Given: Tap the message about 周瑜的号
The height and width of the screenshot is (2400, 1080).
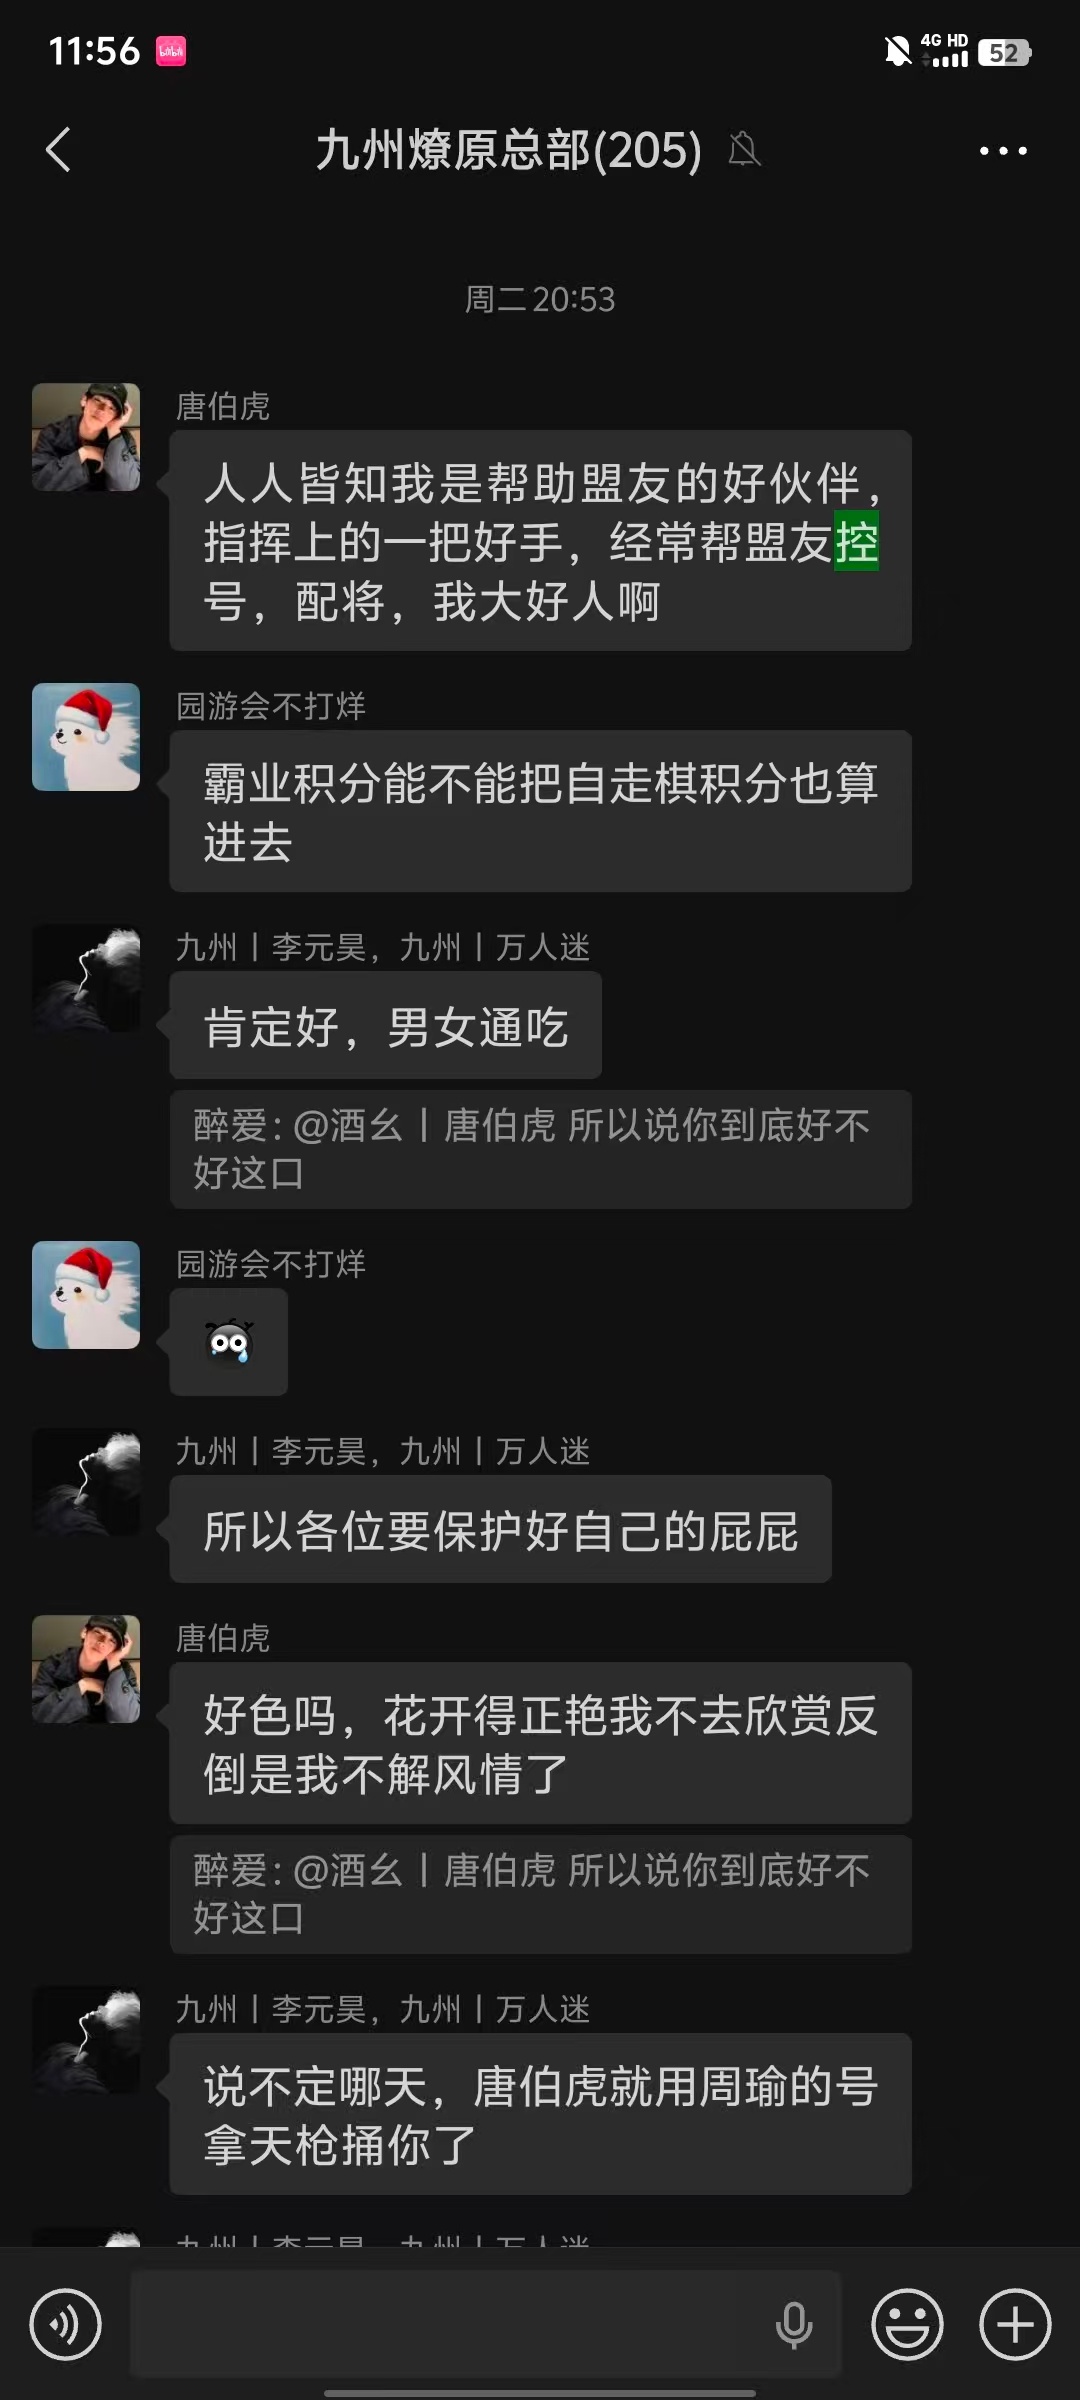Looking at the screenshot, I should [540, 2114].
